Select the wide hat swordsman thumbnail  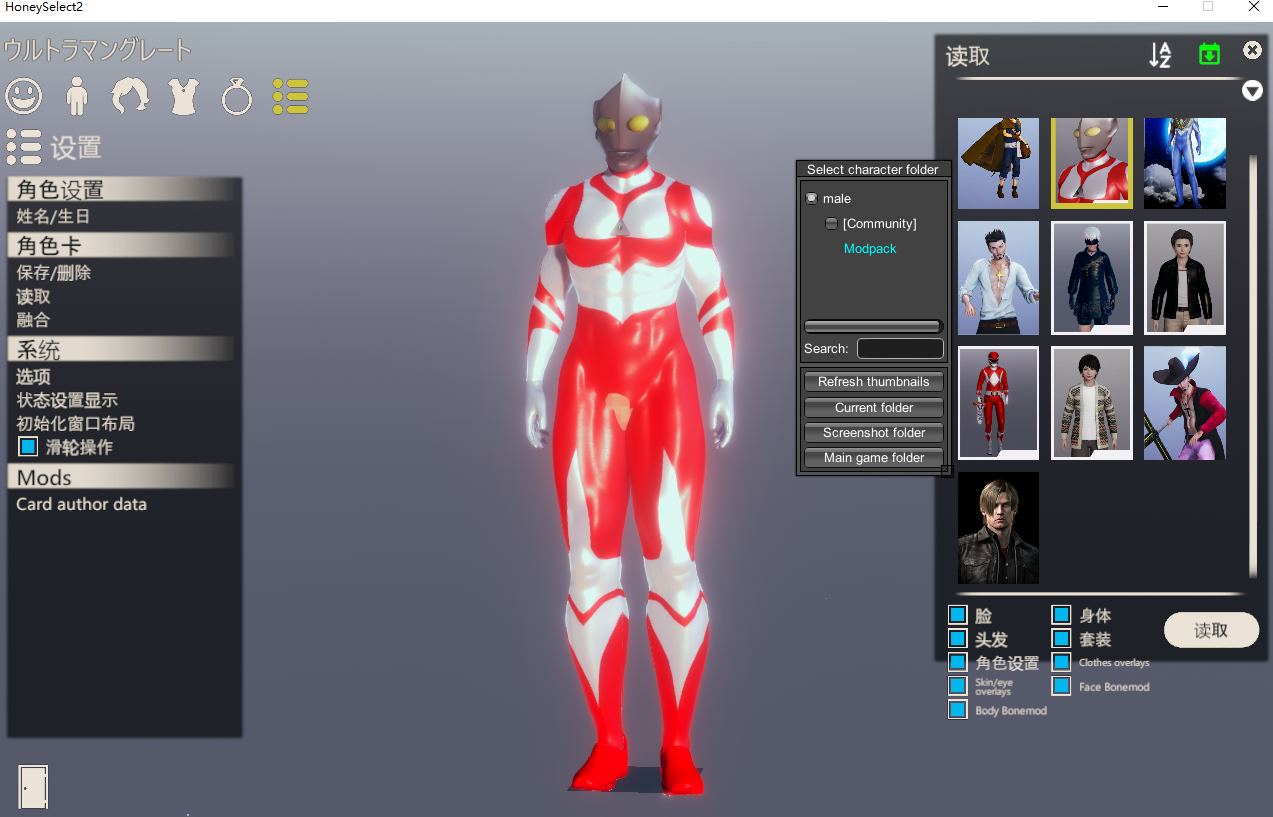click(1185, 403)
